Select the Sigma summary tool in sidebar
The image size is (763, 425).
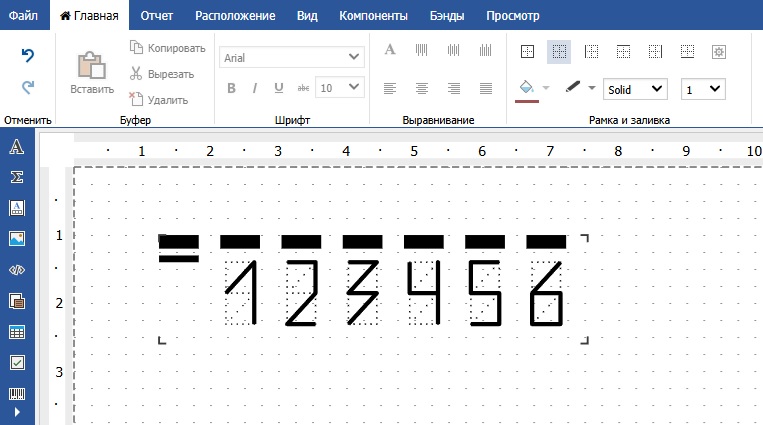pos(17,177)
